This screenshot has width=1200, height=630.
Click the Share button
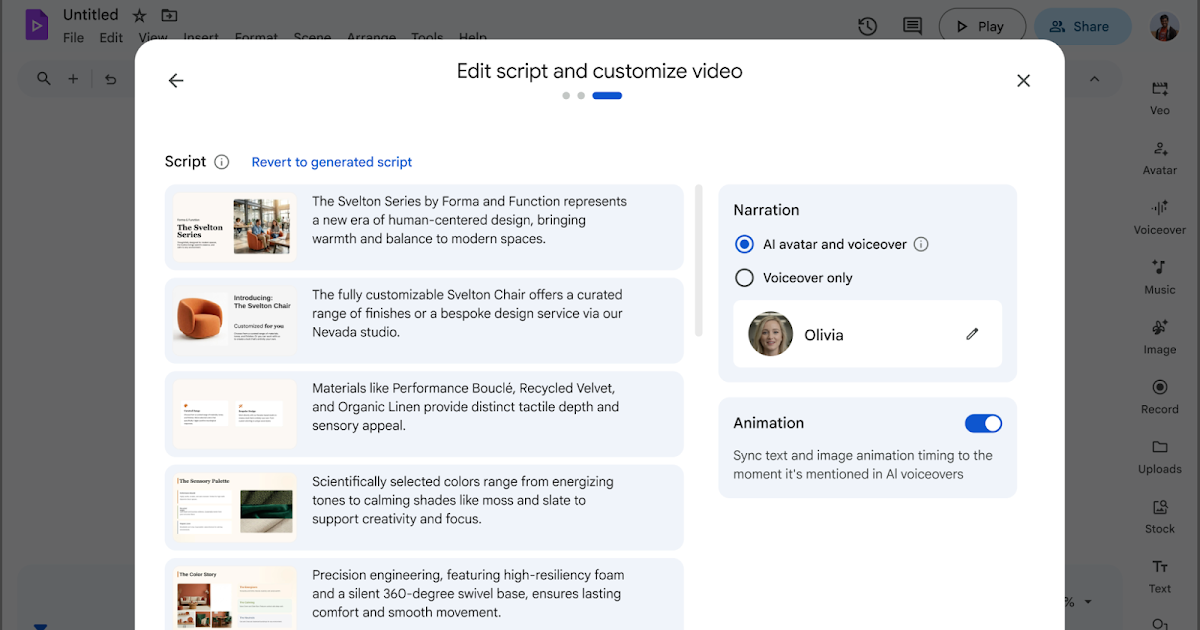[x=1084, y=26]
